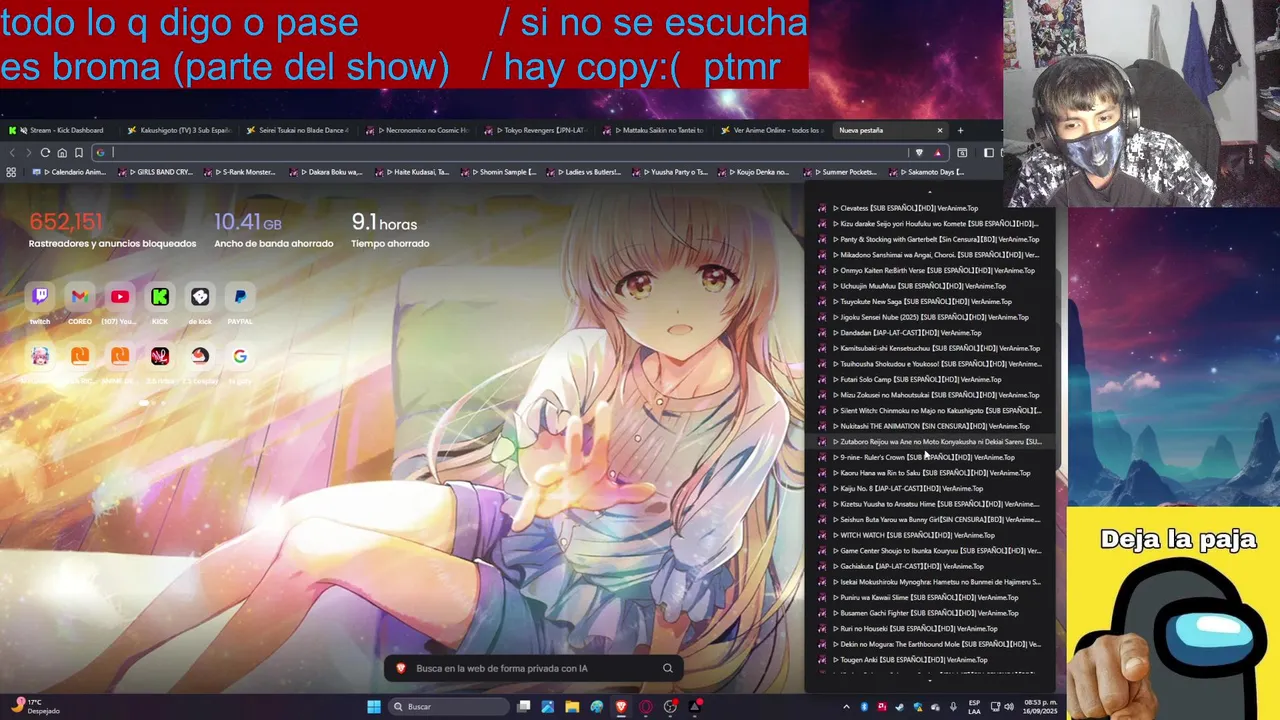This screenshot has width=1280, height=720.
Task: Toggle the browser sidebar panel icon
Action: (x=988, y=153)
